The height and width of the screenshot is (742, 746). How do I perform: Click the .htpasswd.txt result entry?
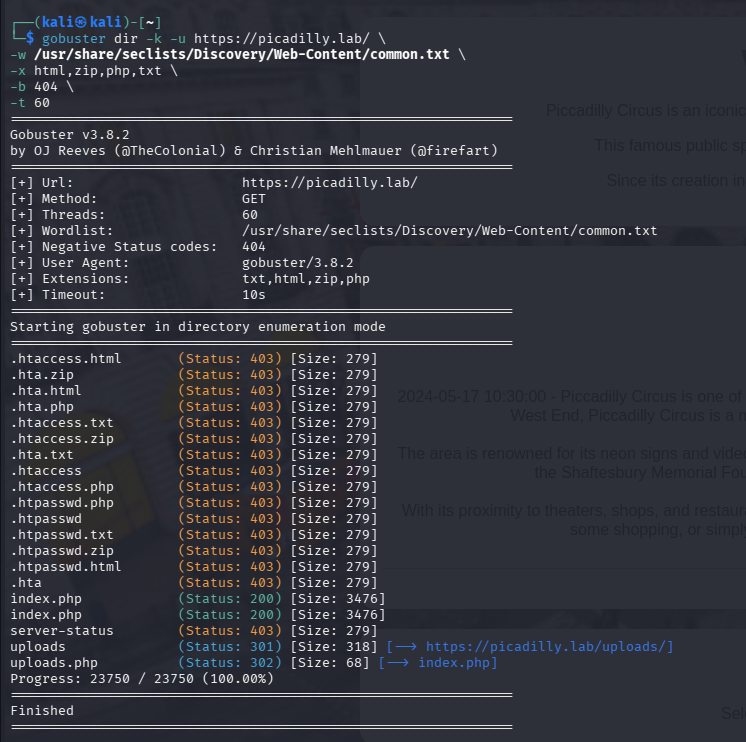pos(62,535)
